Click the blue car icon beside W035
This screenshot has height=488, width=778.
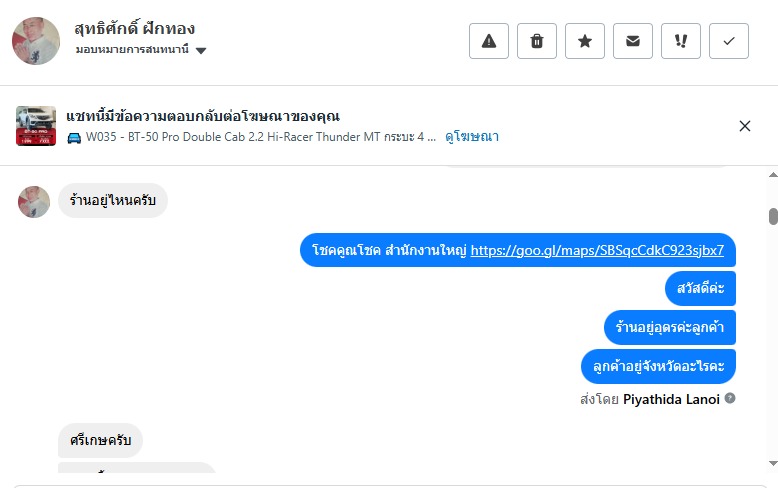74,137
